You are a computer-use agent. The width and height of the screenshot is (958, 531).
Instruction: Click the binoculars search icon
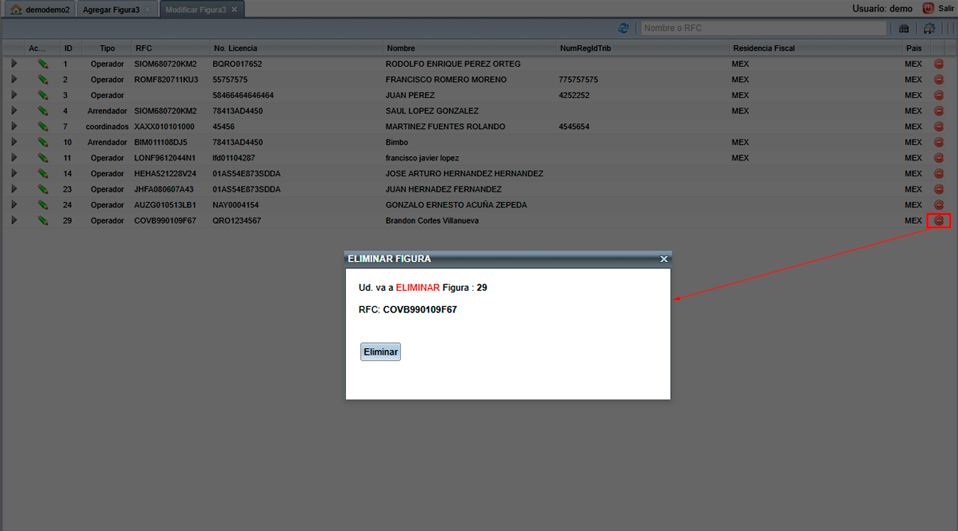click(904, 29)
